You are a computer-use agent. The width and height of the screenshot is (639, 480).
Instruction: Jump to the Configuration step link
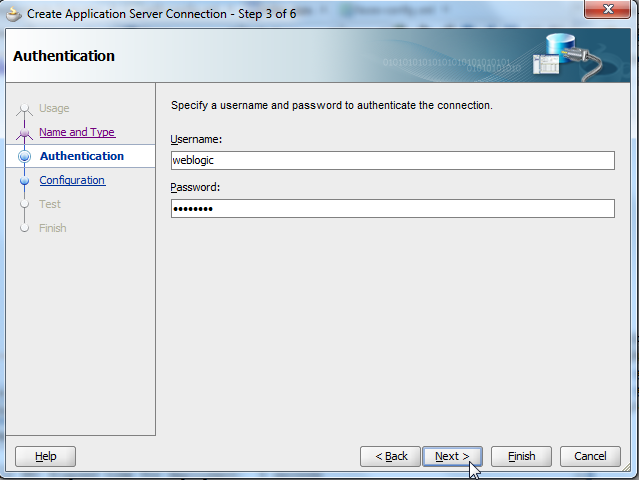[72, 180]
